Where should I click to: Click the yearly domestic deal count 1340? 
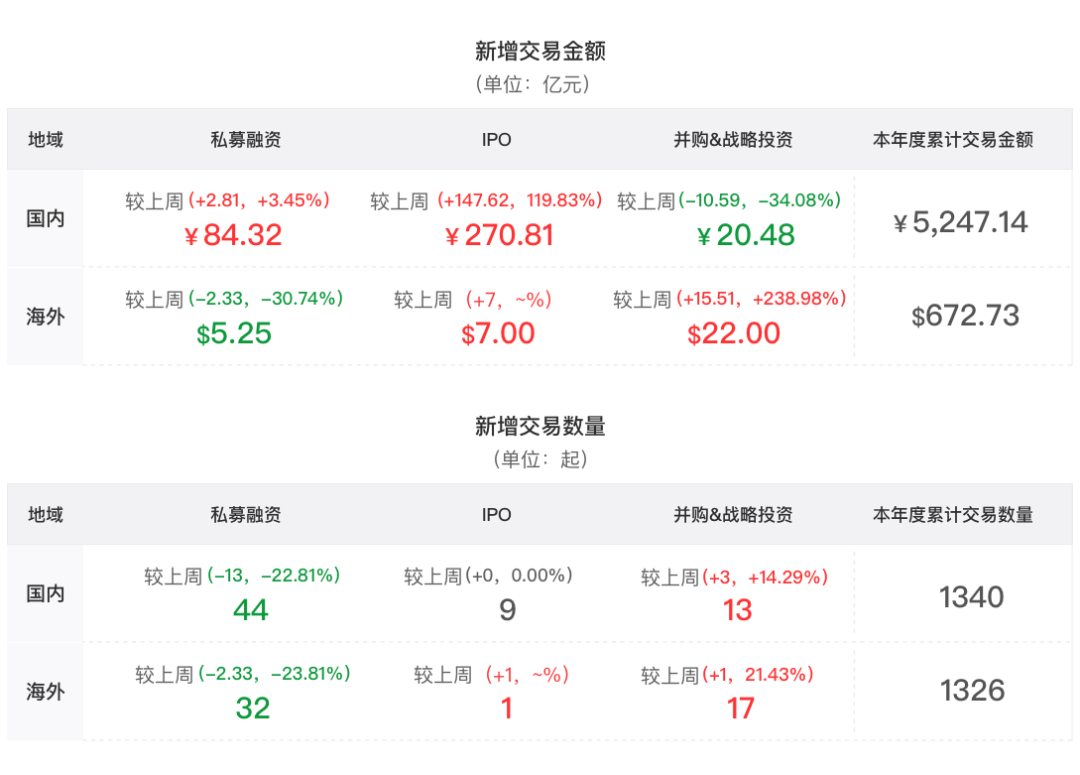click(x=971, y=597)
